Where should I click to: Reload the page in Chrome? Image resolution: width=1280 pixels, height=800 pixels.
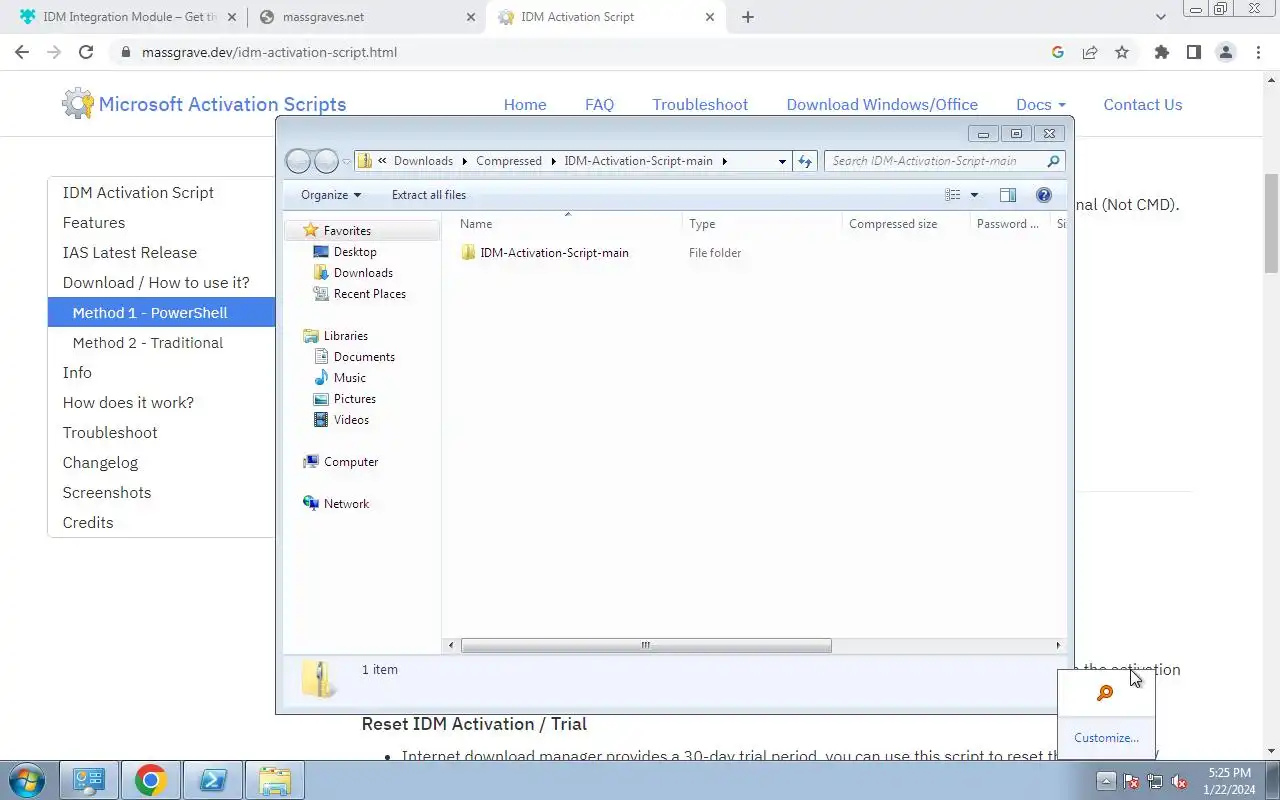86,52
